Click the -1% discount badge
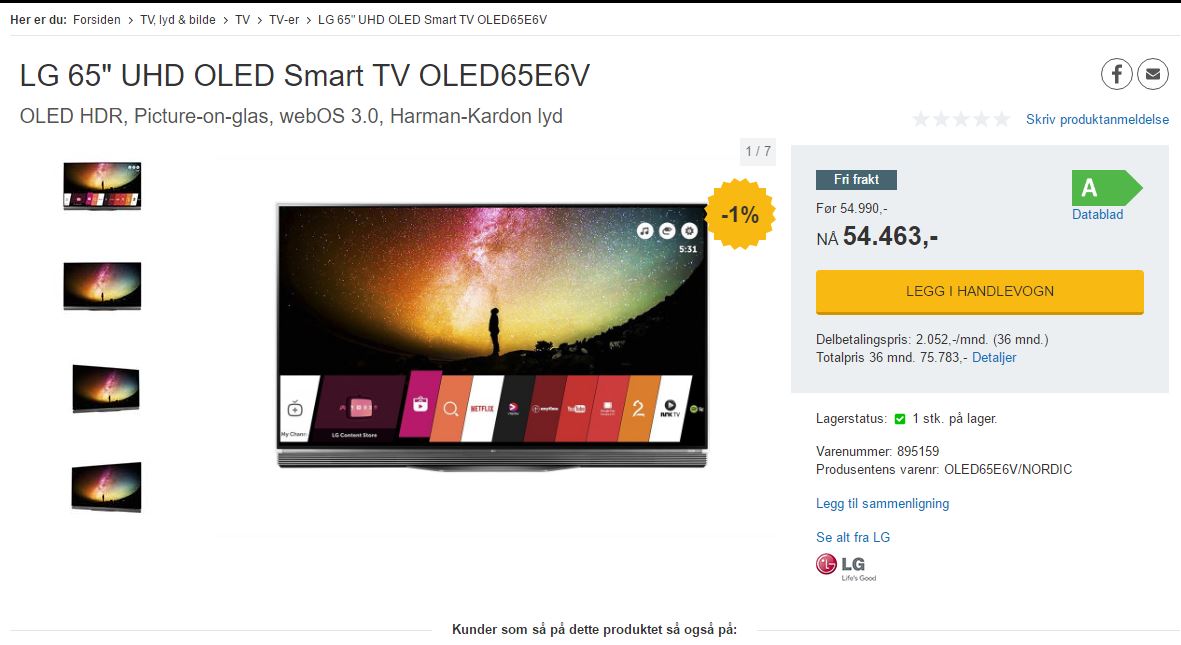Screen dimensions: 1181x645 740,215
